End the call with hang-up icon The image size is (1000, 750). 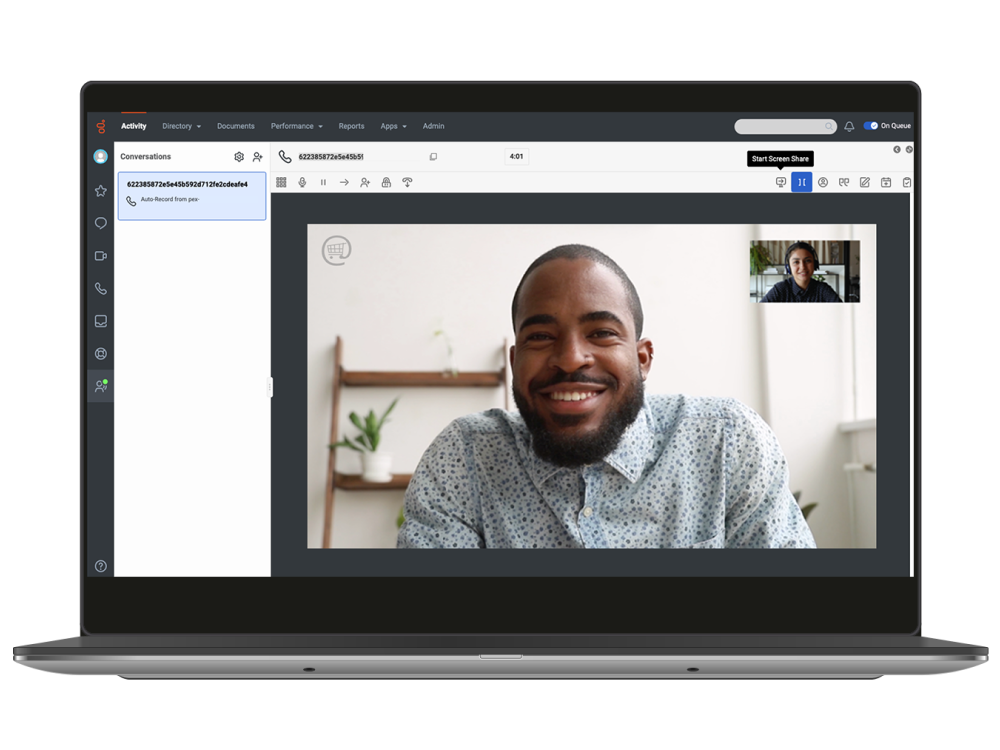point(407,183)
